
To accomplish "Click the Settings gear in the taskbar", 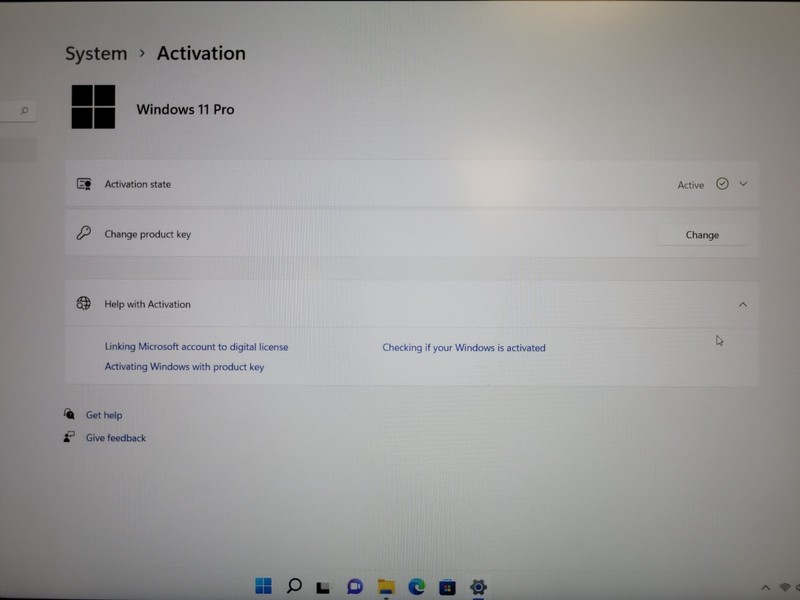I will (478, 587).
